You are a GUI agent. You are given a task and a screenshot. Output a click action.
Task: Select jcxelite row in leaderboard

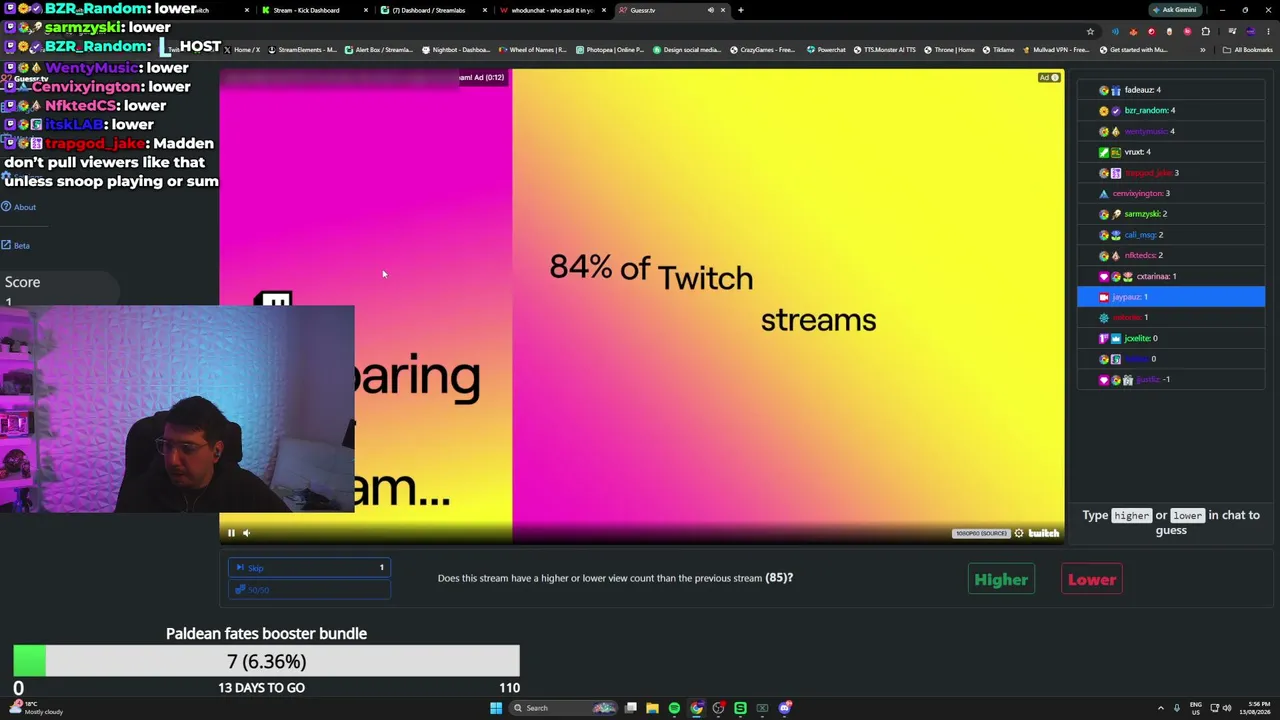pyautogui.click(x=1171, y=338)
